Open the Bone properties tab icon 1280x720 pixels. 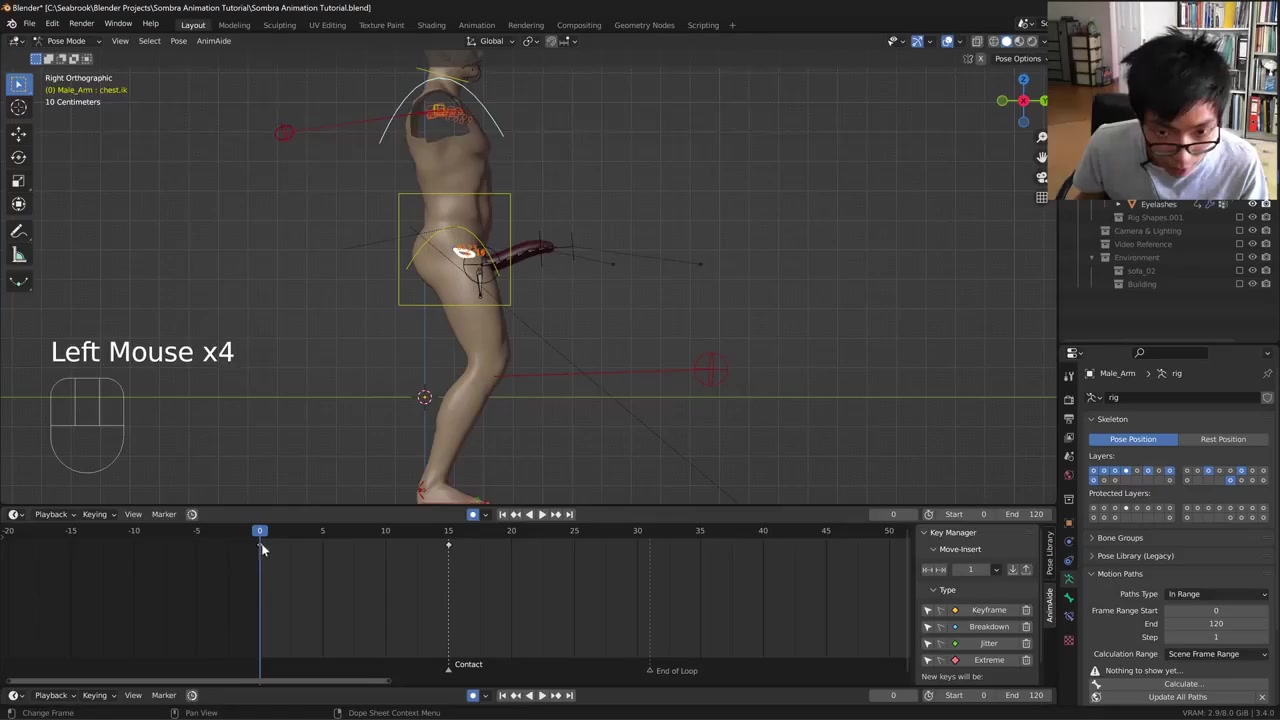[1068, 598]
